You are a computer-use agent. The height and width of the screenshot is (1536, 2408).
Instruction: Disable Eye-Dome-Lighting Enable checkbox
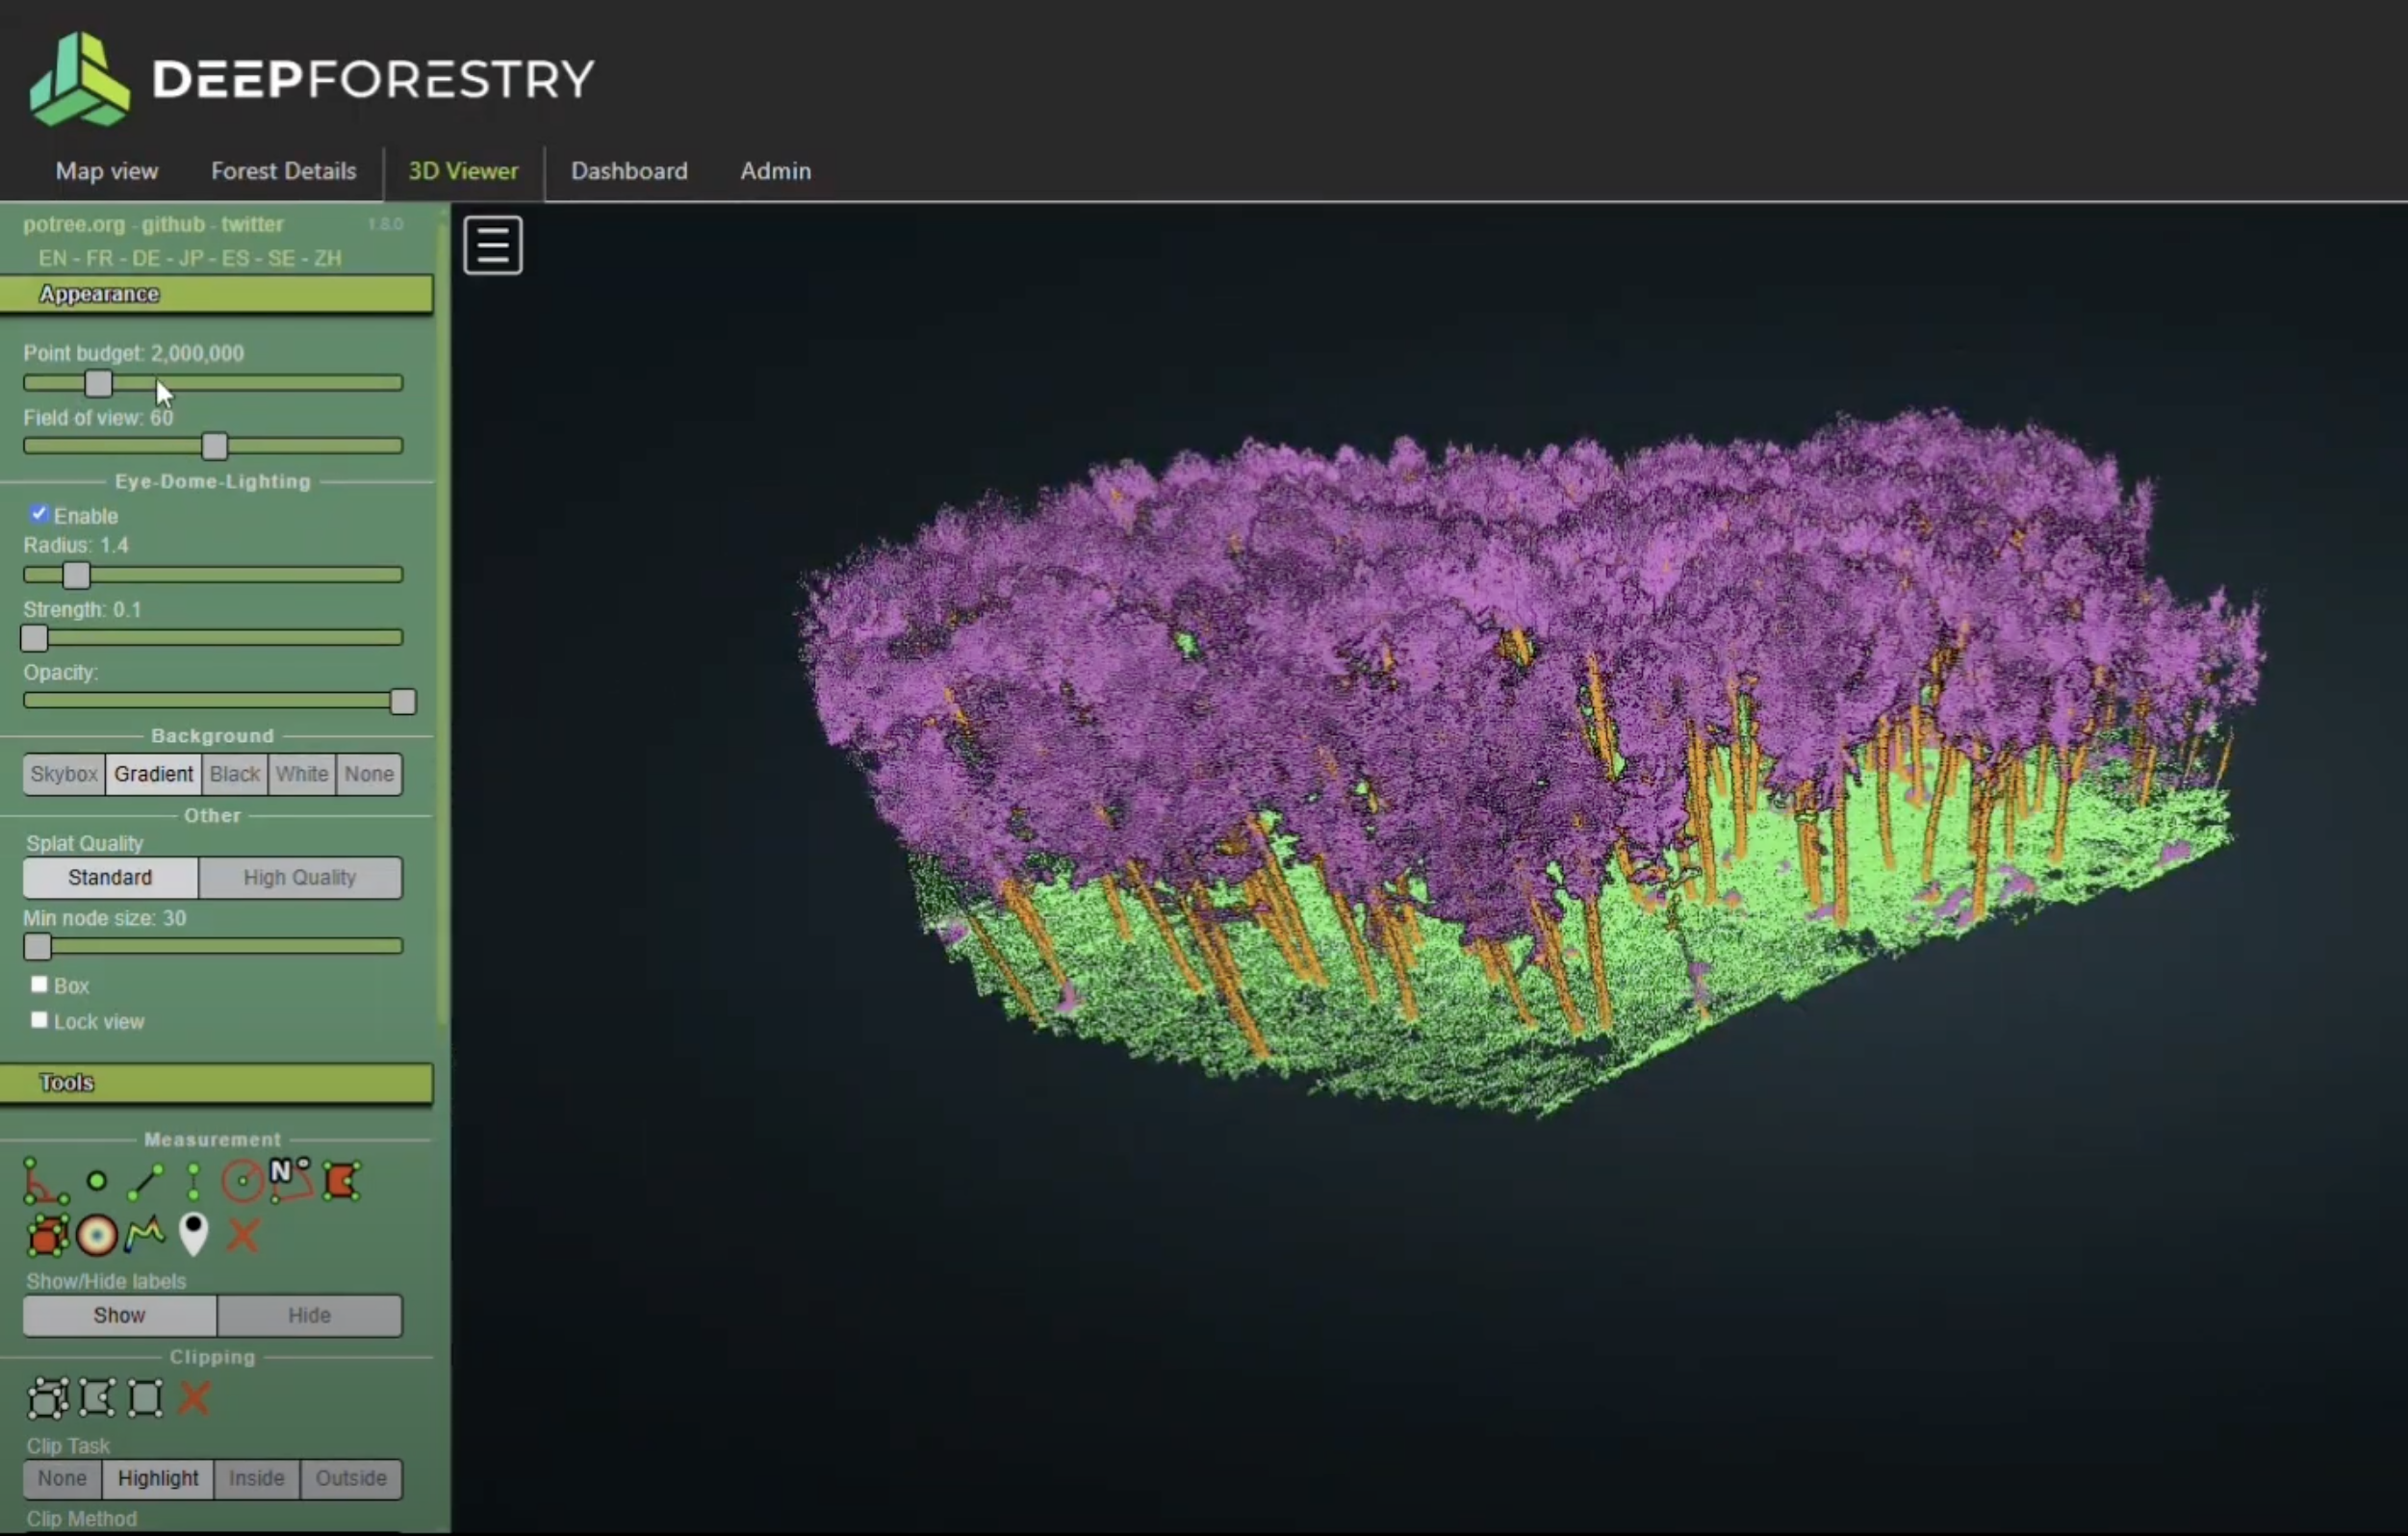pos(39,514)
